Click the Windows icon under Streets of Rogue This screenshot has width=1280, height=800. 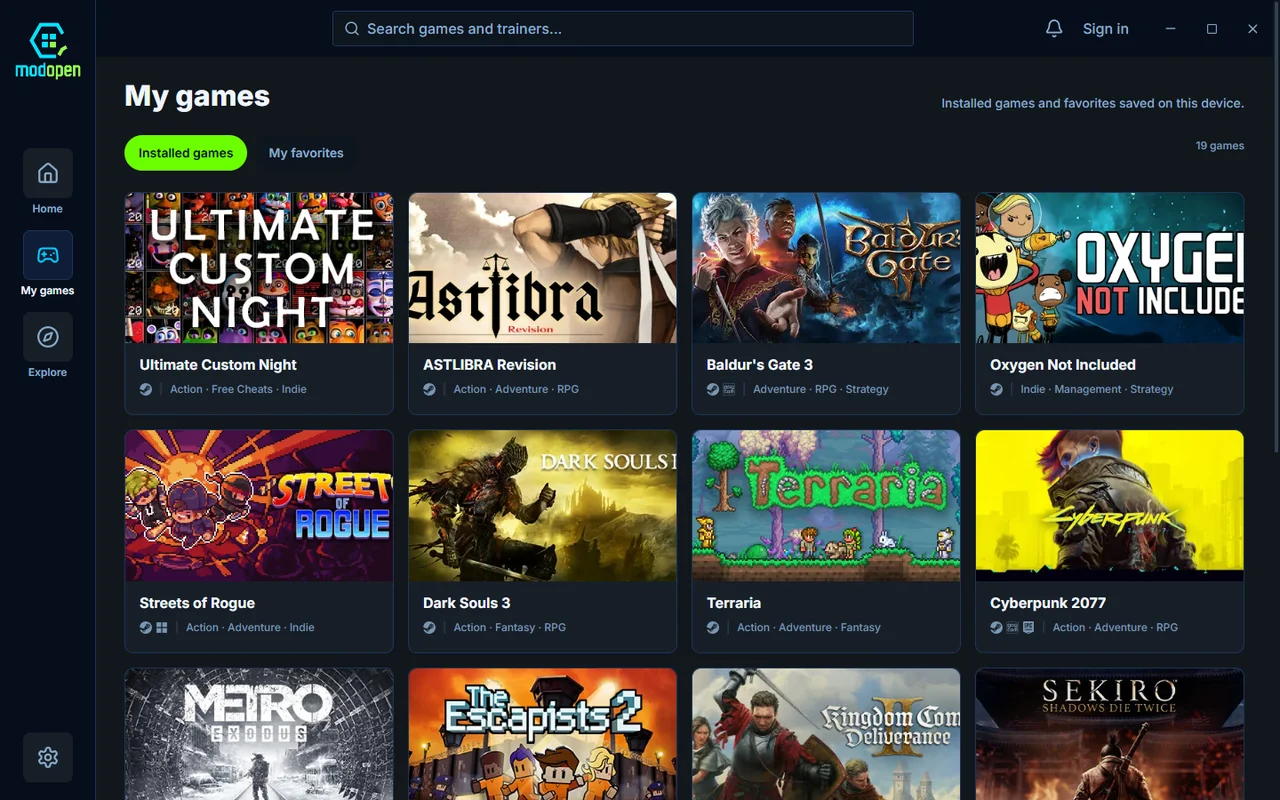162,627
